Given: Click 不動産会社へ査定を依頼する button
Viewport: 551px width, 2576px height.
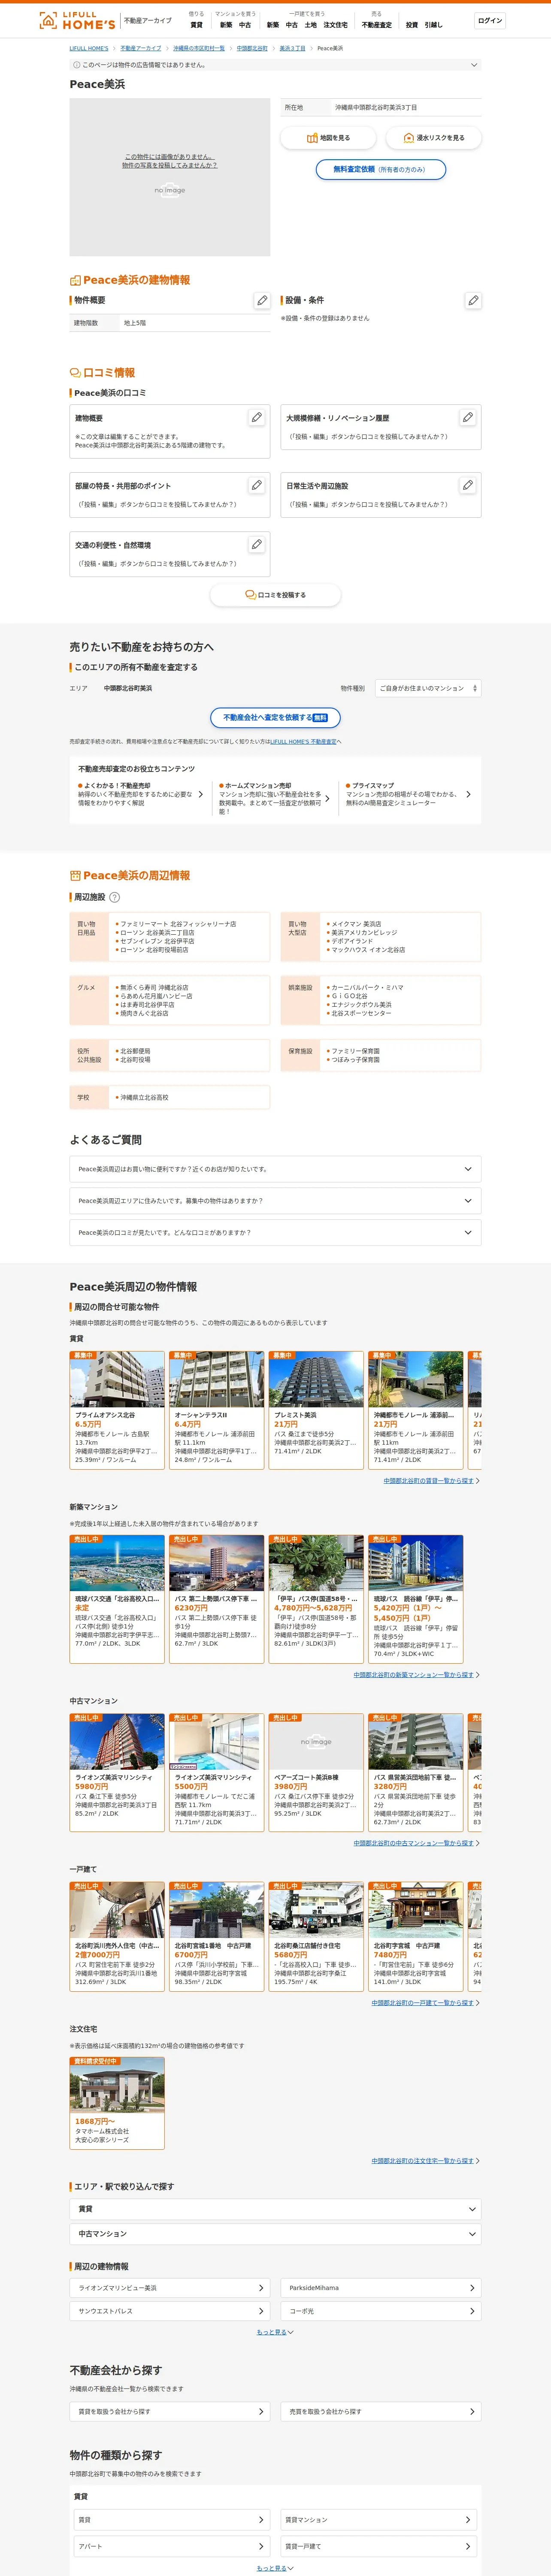Looking at the screenshot, I should (275, 718).
